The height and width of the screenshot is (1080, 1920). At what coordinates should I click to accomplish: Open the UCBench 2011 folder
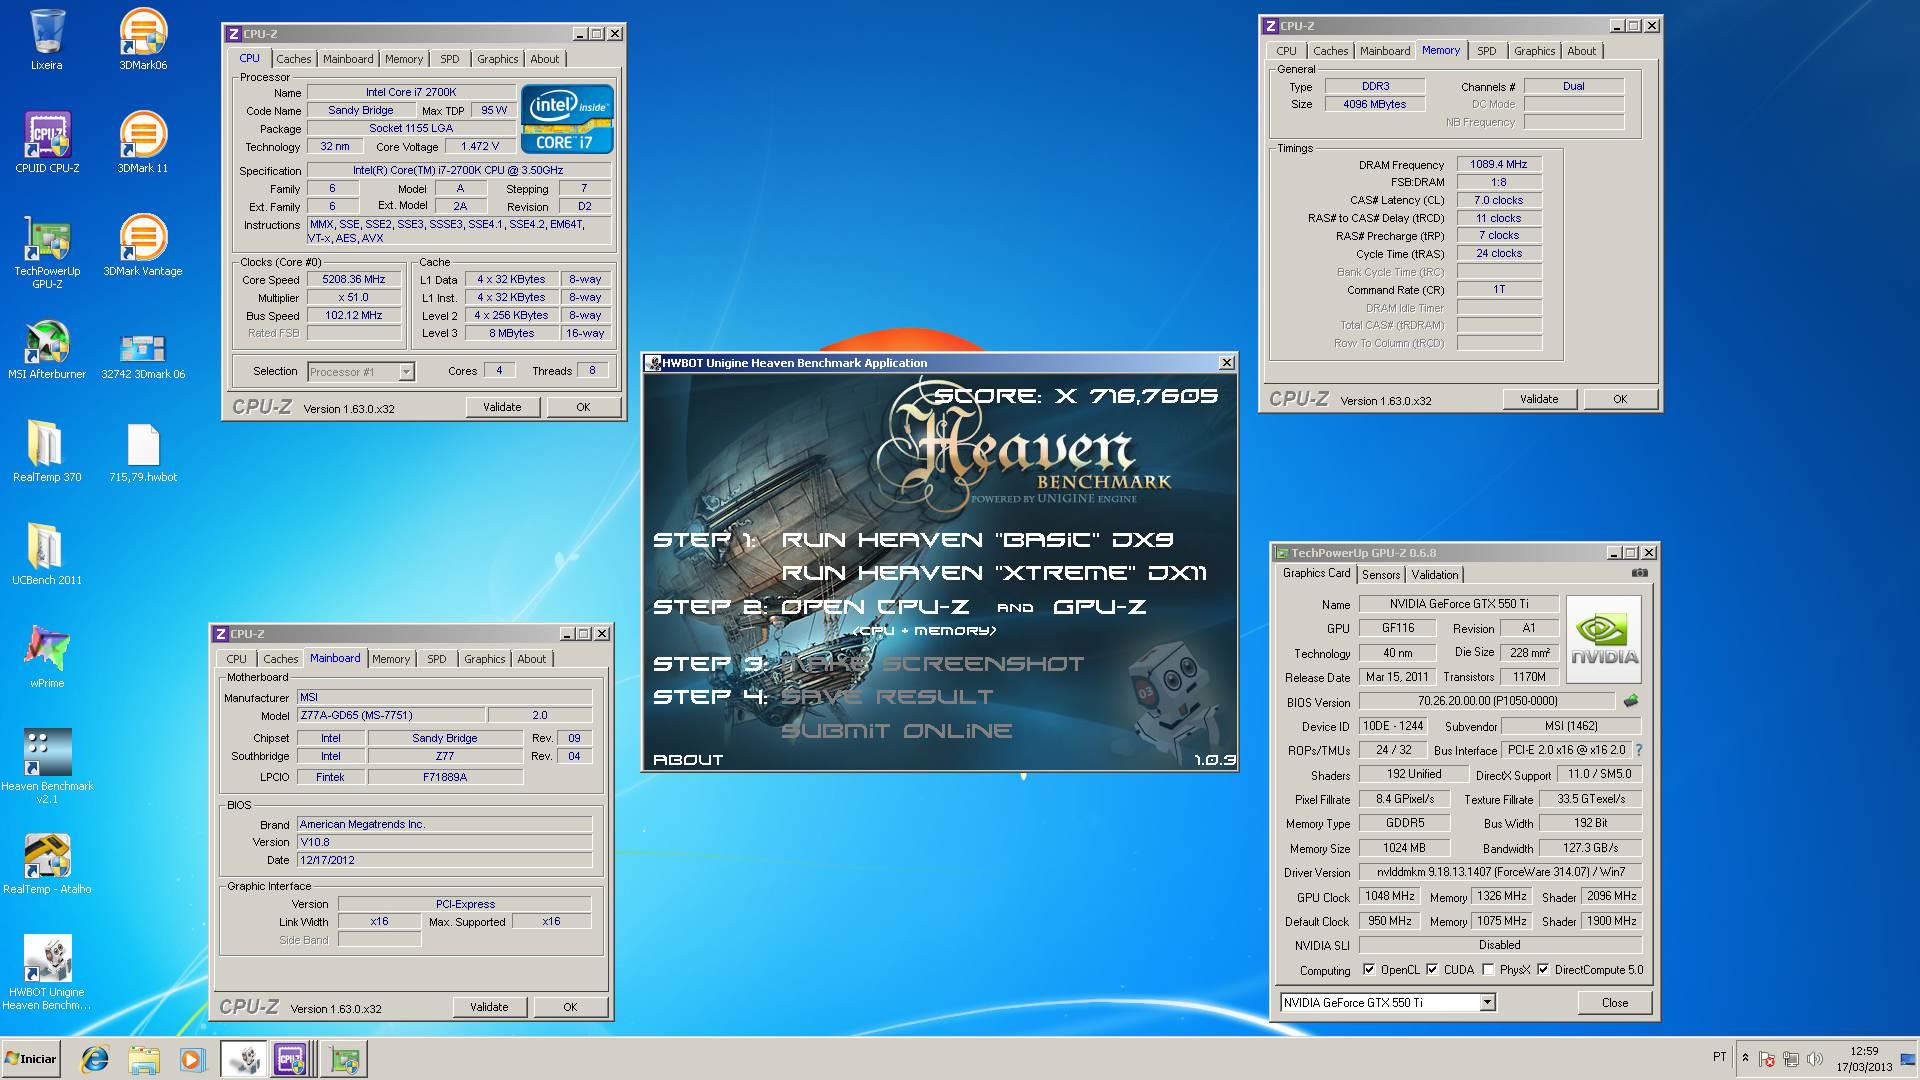pos(47,555)
